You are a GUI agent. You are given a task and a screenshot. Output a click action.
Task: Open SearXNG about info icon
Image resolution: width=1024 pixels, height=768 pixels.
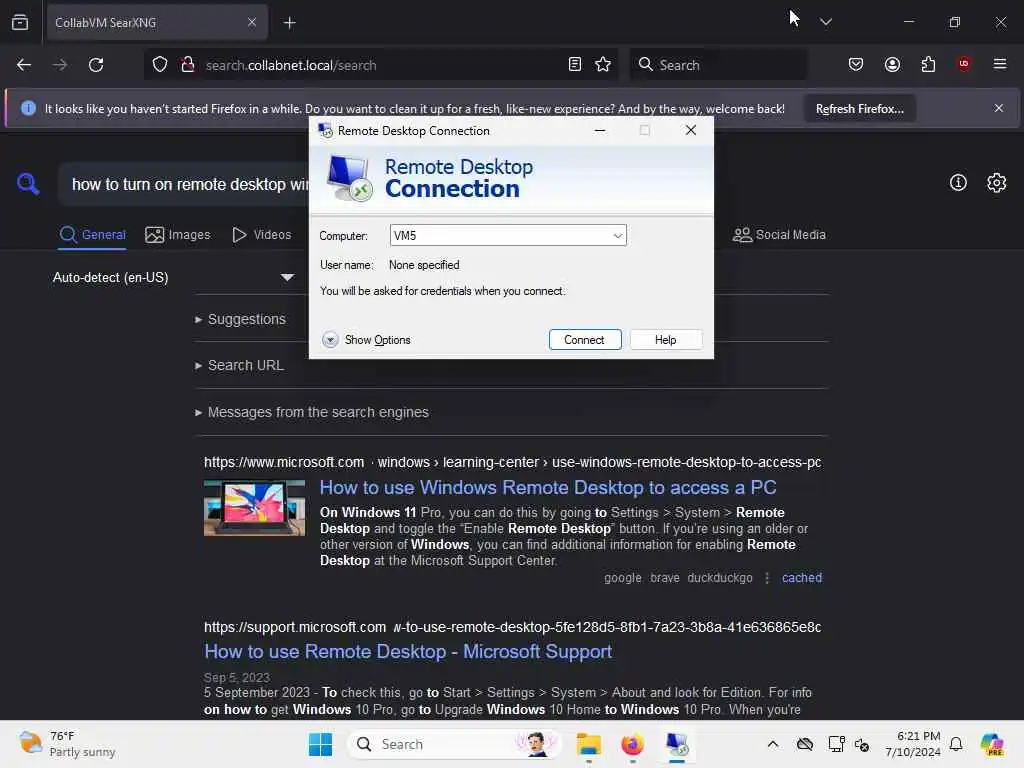coord(958,183)
